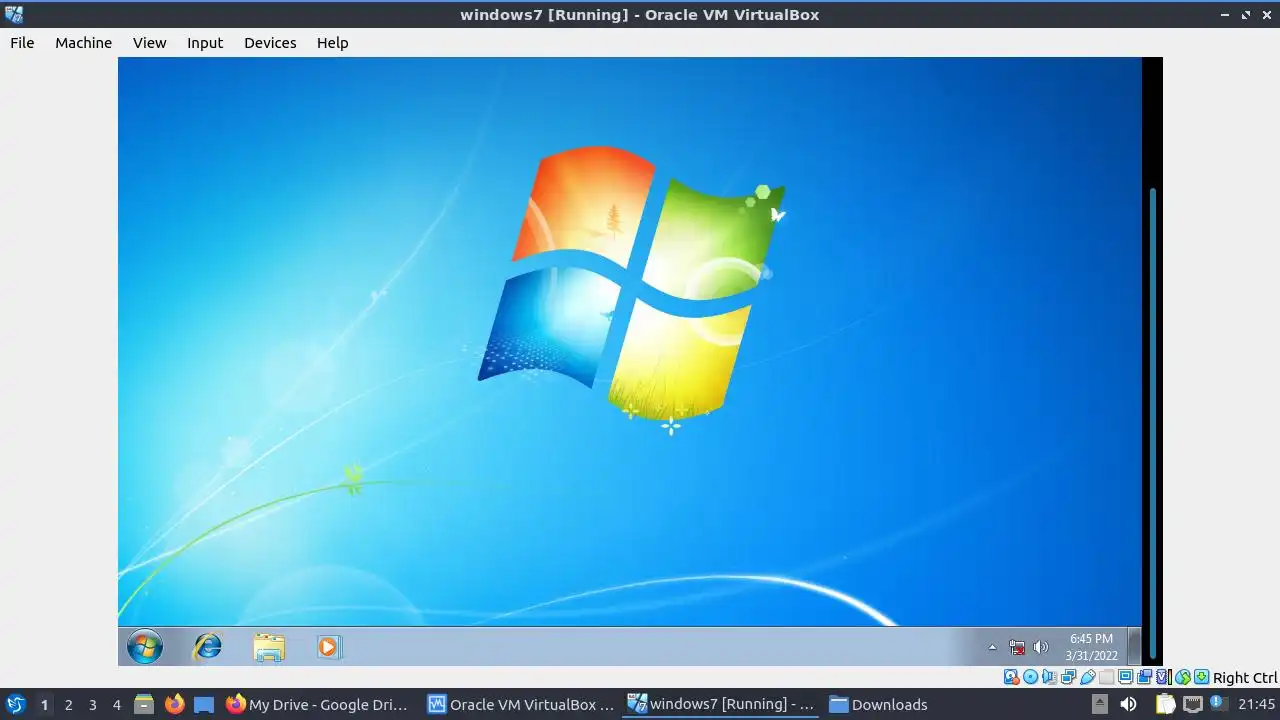Screen dimensions: 1280x720
Task: Open the Devices menu
Action: tap(270, 43)
